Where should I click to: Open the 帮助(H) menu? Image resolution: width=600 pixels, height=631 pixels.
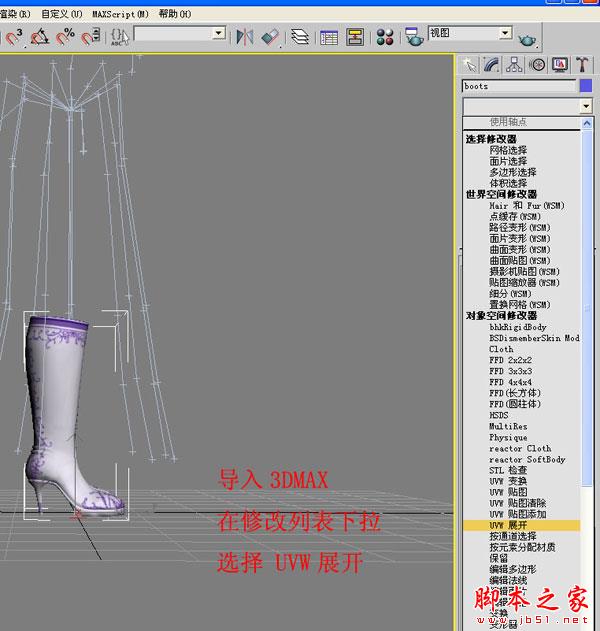tap(175, 14)
